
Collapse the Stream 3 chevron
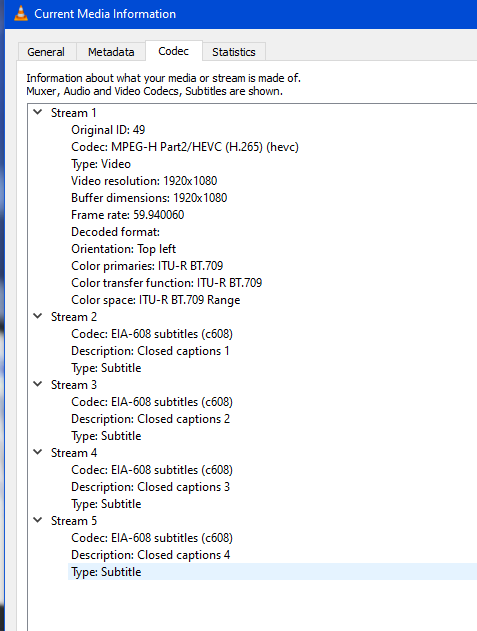tap(38, 384)
